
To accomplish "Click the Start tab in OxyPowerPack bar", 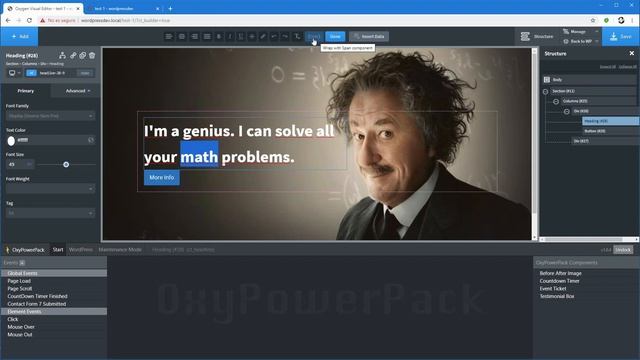I will click(58, 249).
